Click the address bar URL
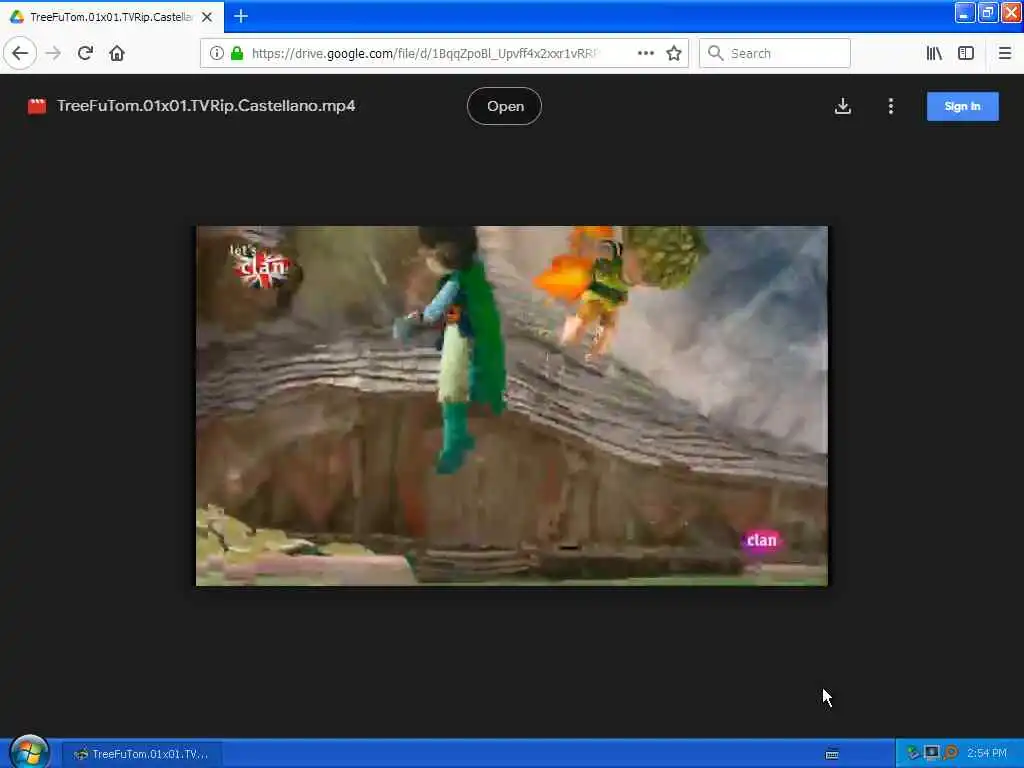The width and height of the screenshot is (1024, 768). coord(424,53)
